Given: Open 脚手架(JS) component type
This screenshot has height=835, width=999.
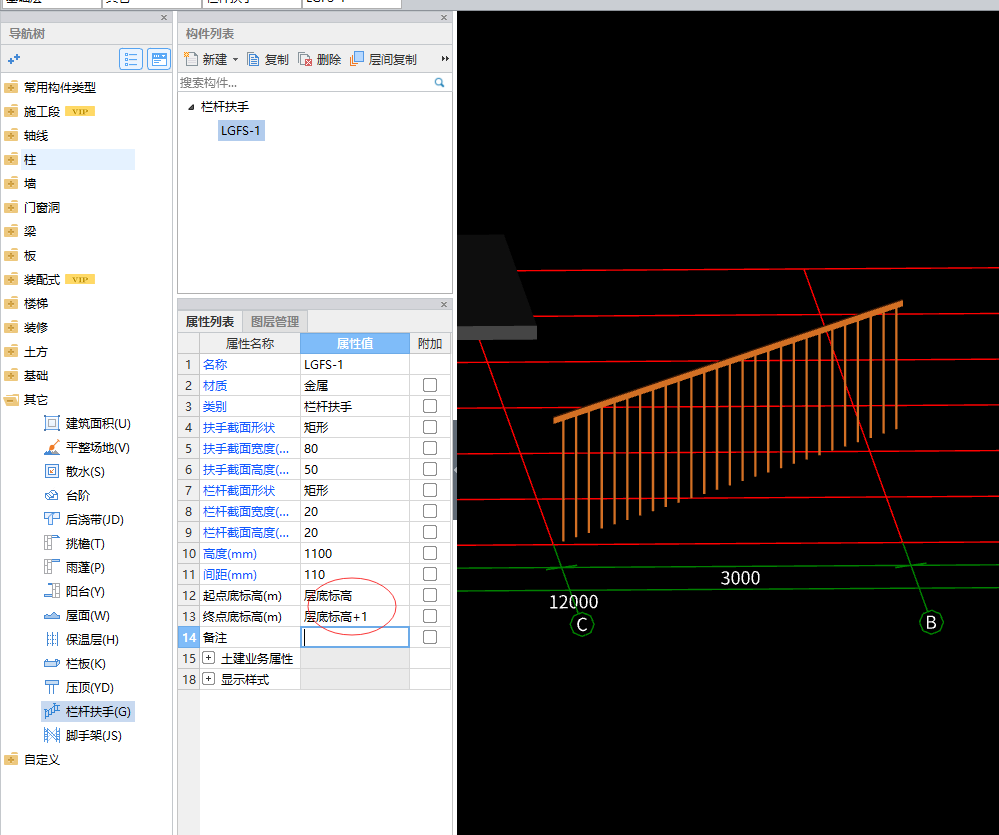Looking at the screenshot, I should (83, 736).
